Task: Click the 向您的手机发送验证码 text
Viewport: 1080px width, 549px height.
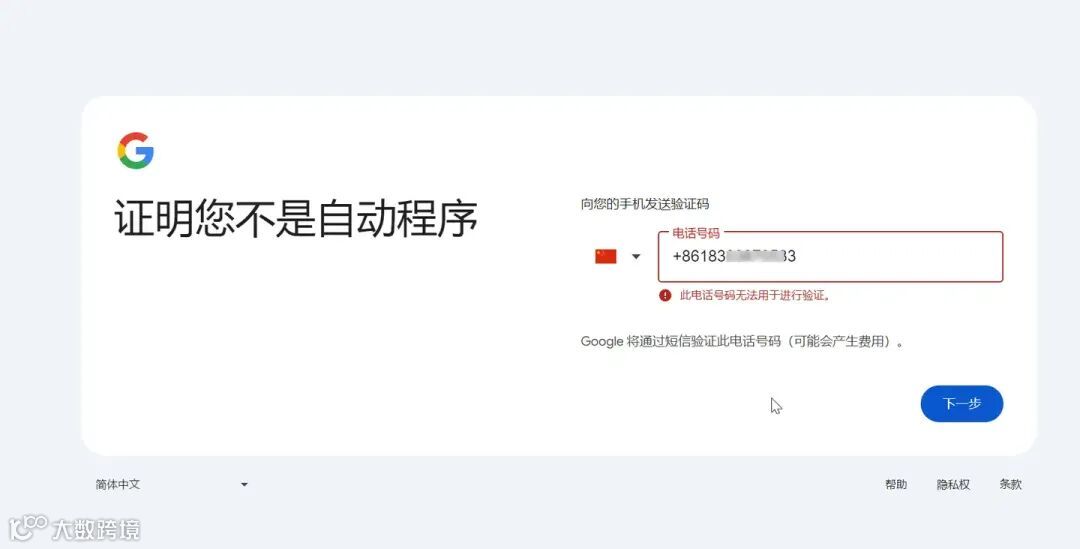Action: 645,204
